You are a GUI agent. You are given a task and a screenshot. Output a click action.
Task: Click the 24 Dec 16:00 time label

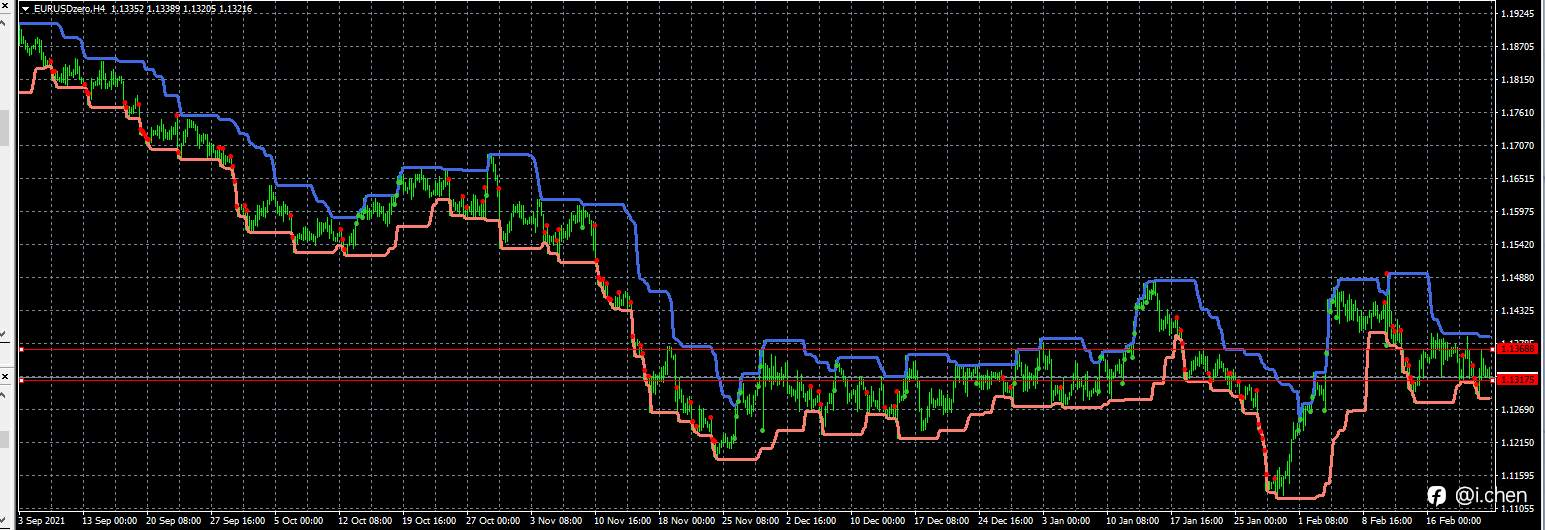coord(1006,521)
